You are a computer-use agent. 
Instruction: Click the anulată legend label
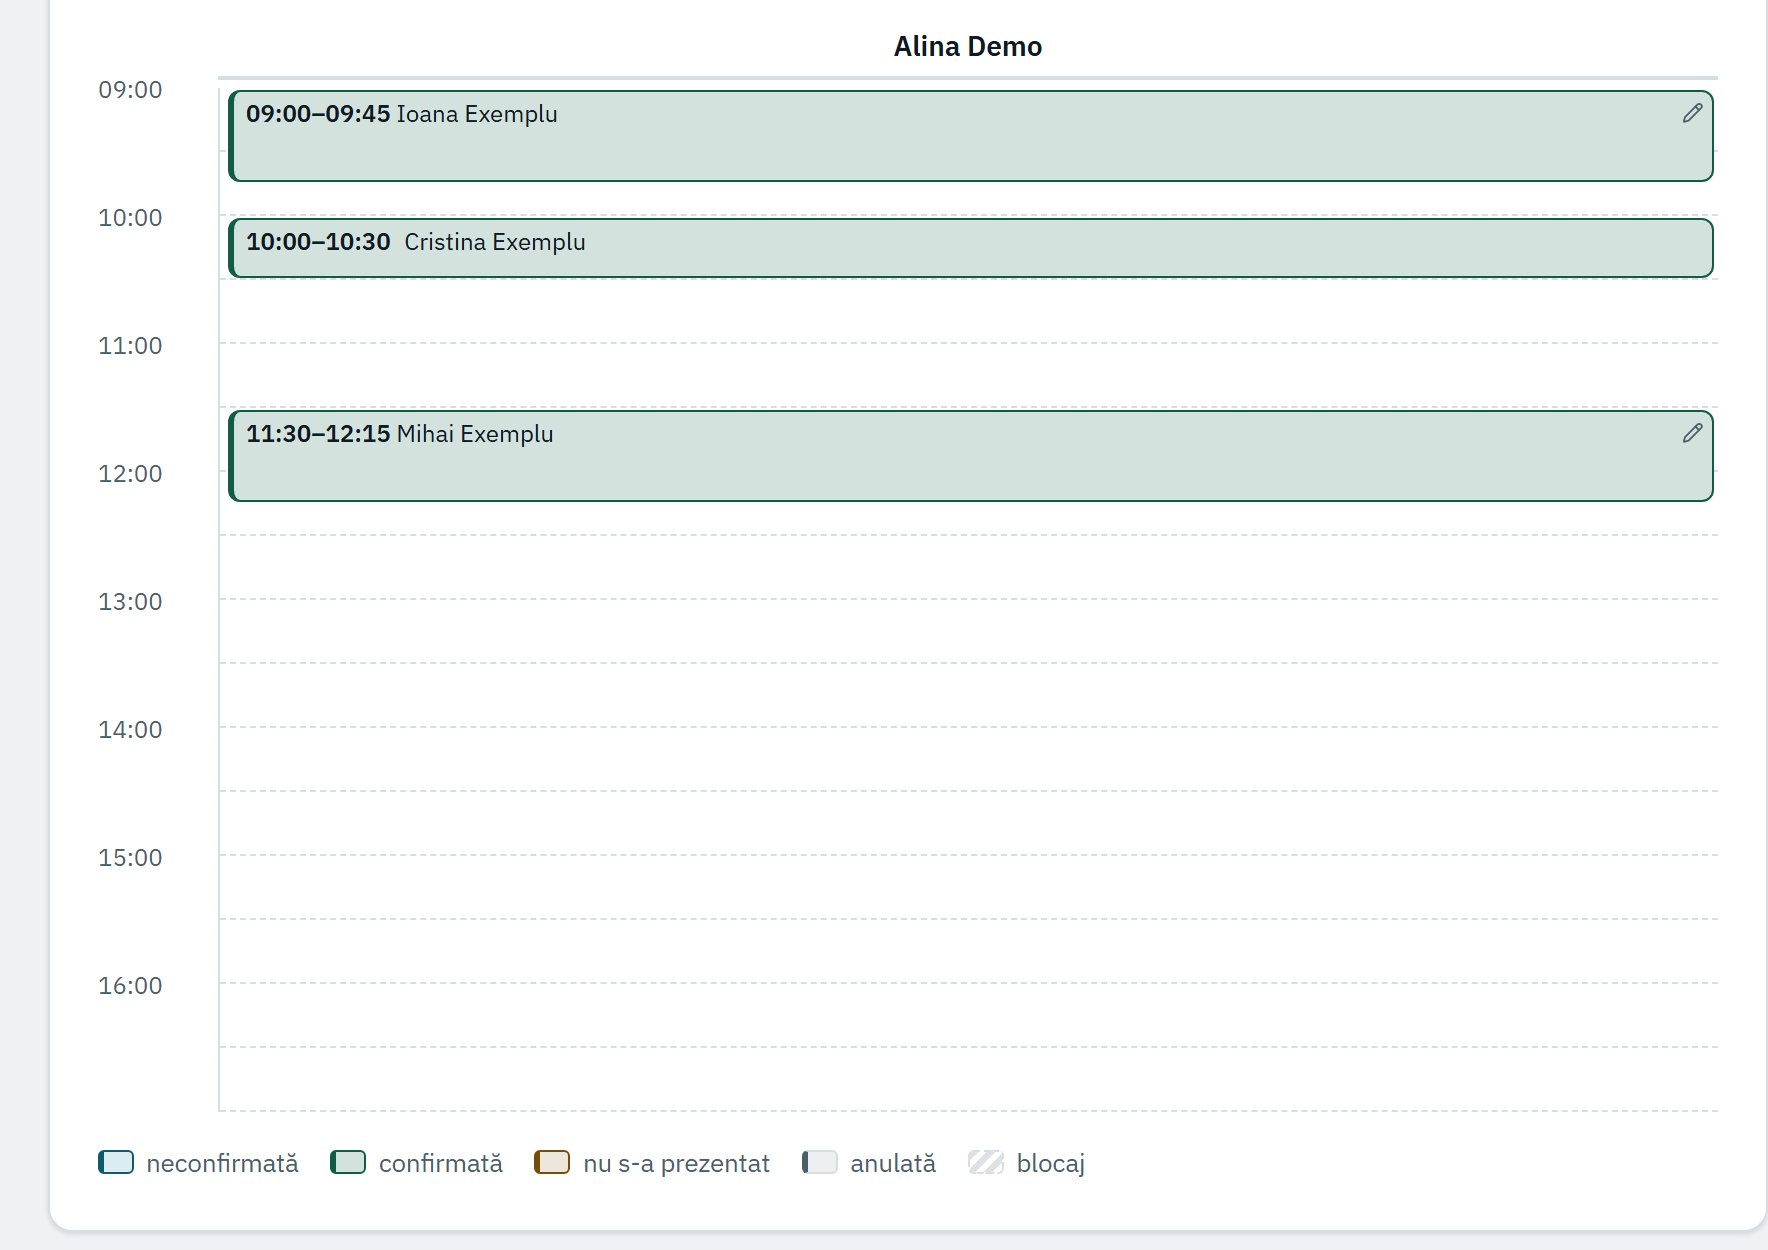tap(893, 1163)
